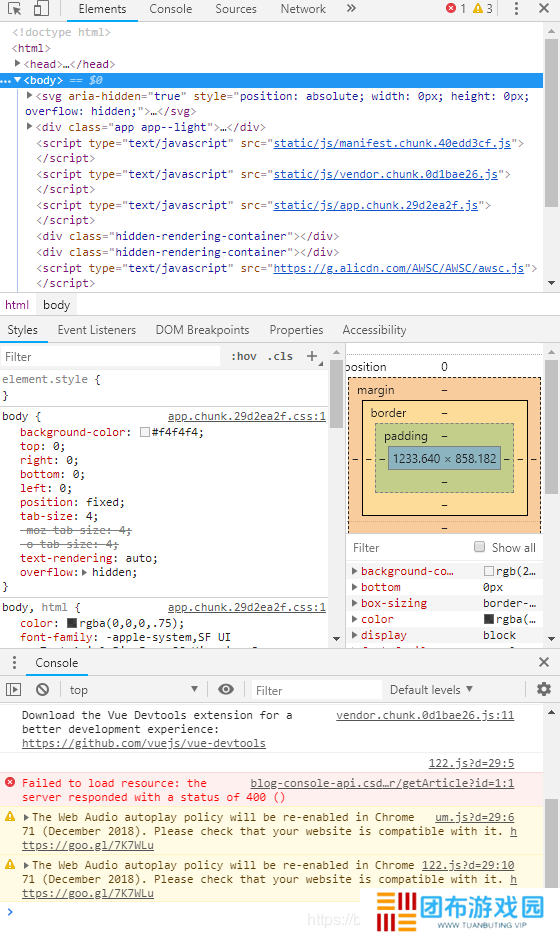Image resolution: width=560 pixels, height=938 pixels.
Task: Select the Console drawer tab
Action: (x=57, y=663)
